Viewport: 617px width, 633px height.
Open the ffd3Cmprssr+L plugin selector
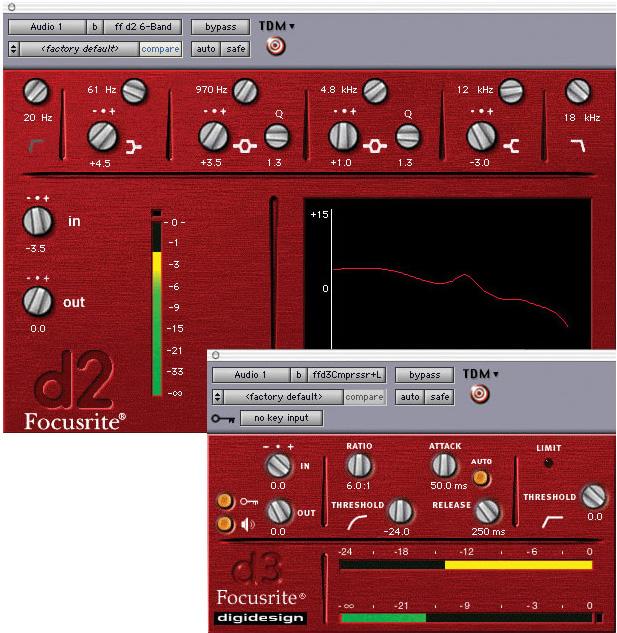(x=346, y=375)
